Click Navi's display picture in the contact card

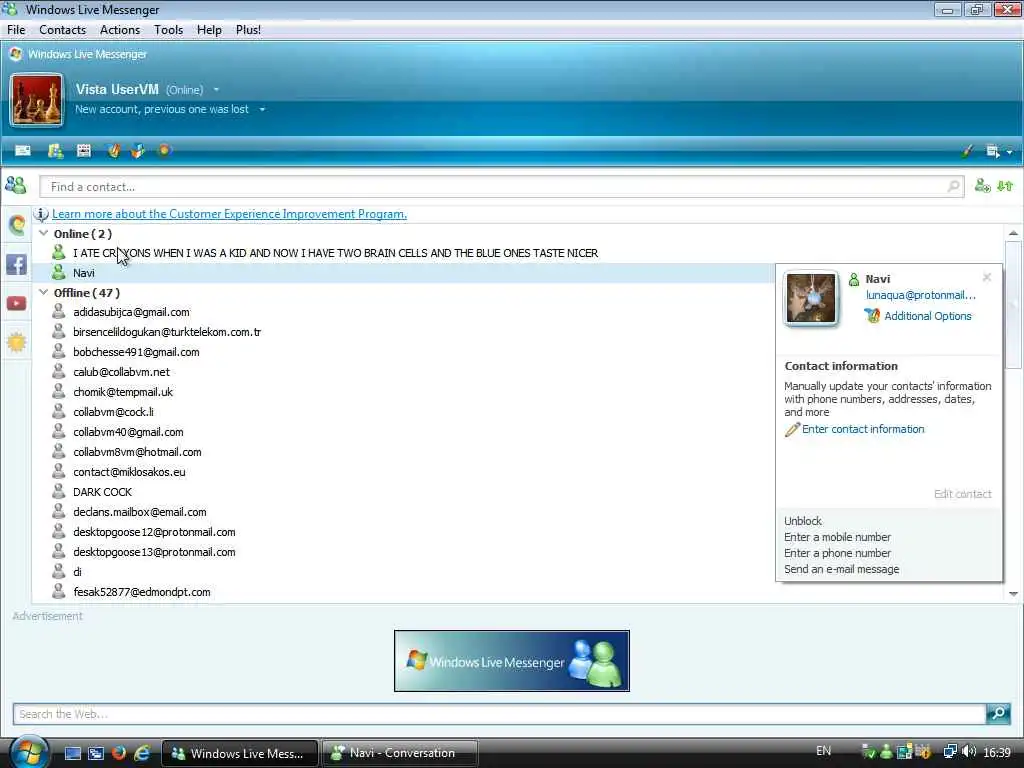tap(810, 298)
